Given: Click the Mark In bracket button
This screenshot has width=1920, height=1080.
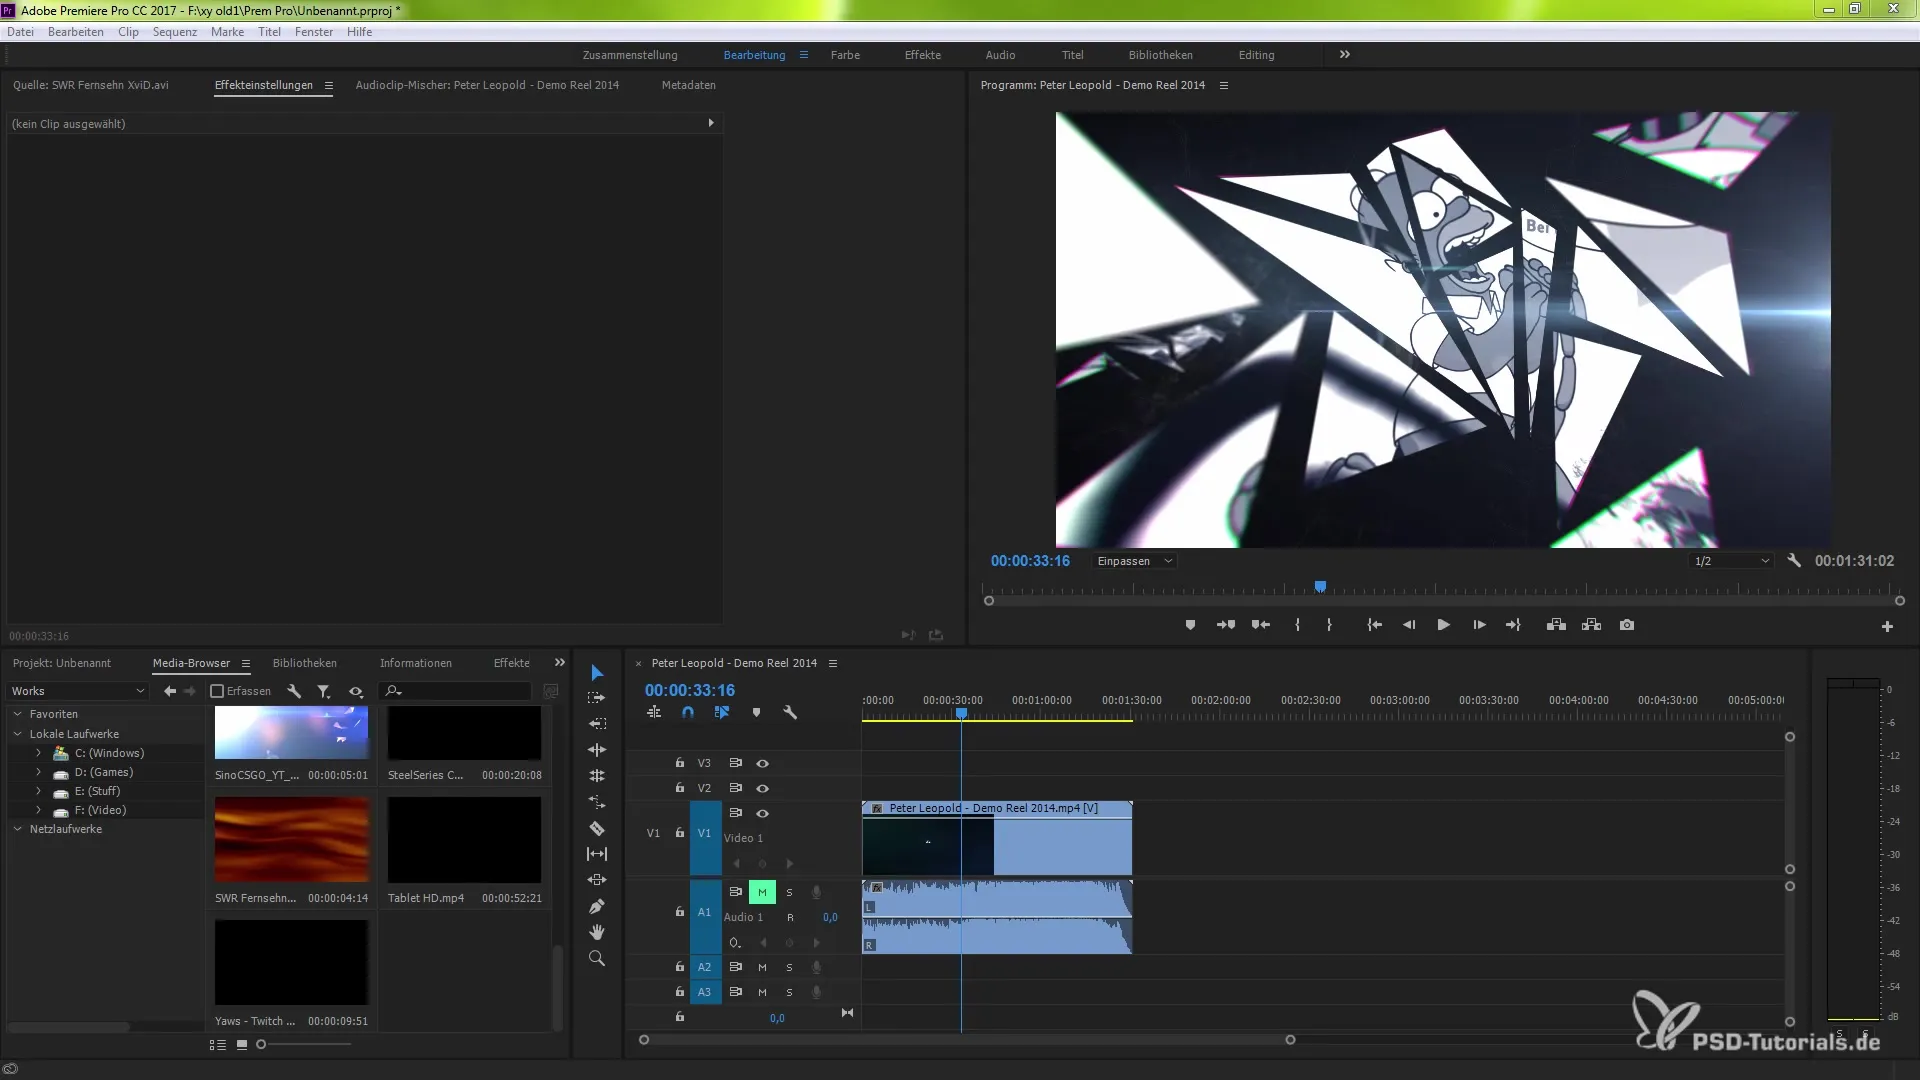Looking at the screenshot, I should point(1297,625).
